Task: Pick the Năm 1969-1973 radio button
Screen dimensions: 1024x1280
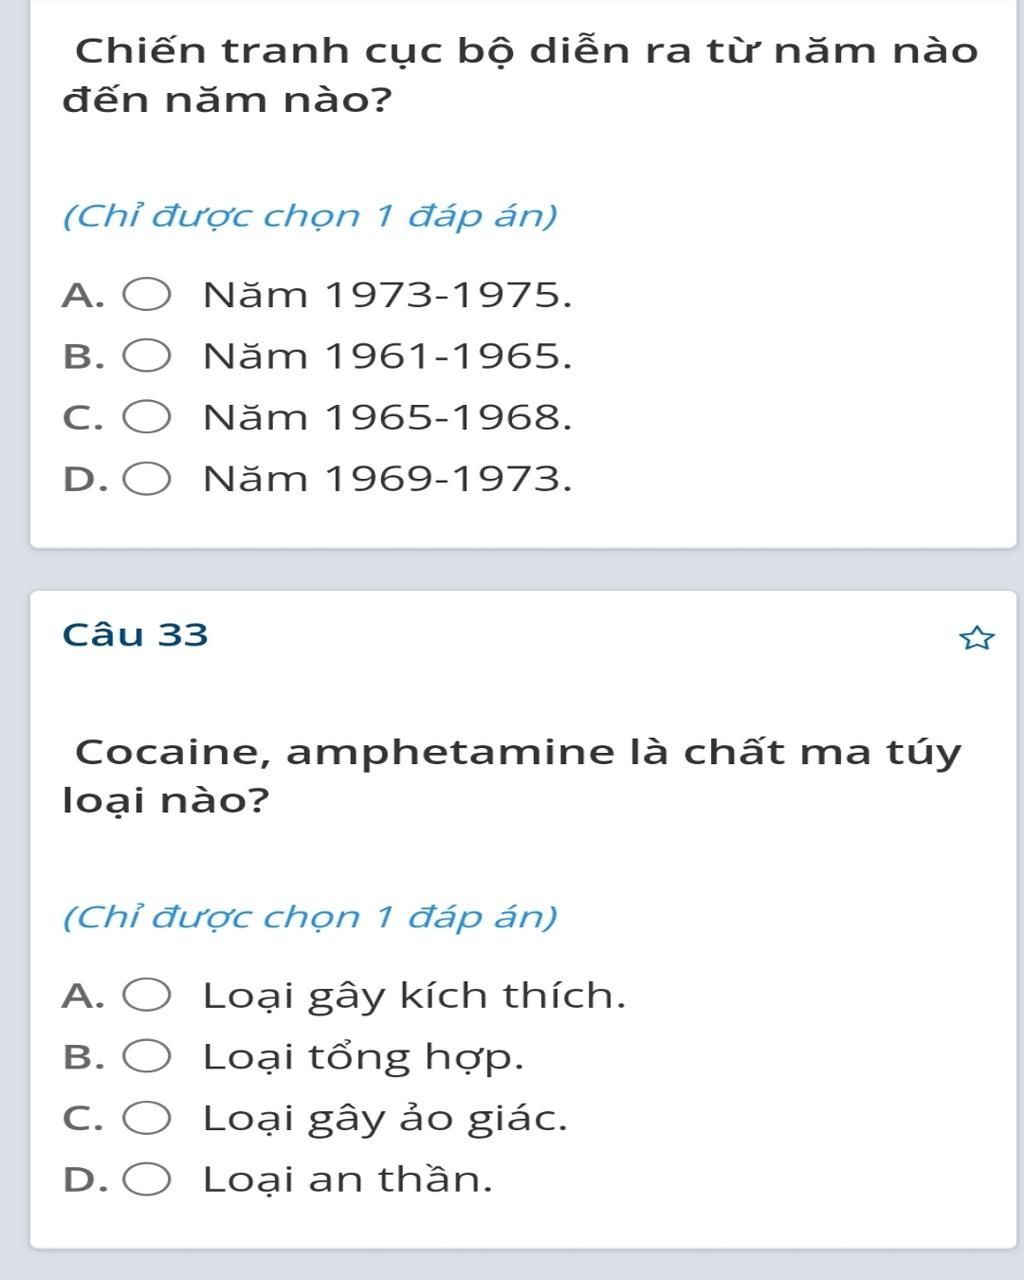Action: click(147, 480)
